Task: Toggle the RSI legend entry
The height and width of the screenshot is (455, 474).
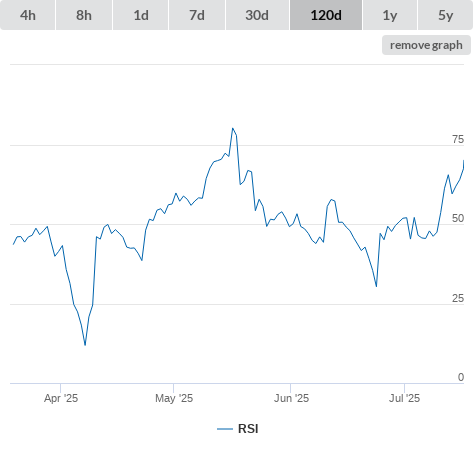Action: coord(238,429)
